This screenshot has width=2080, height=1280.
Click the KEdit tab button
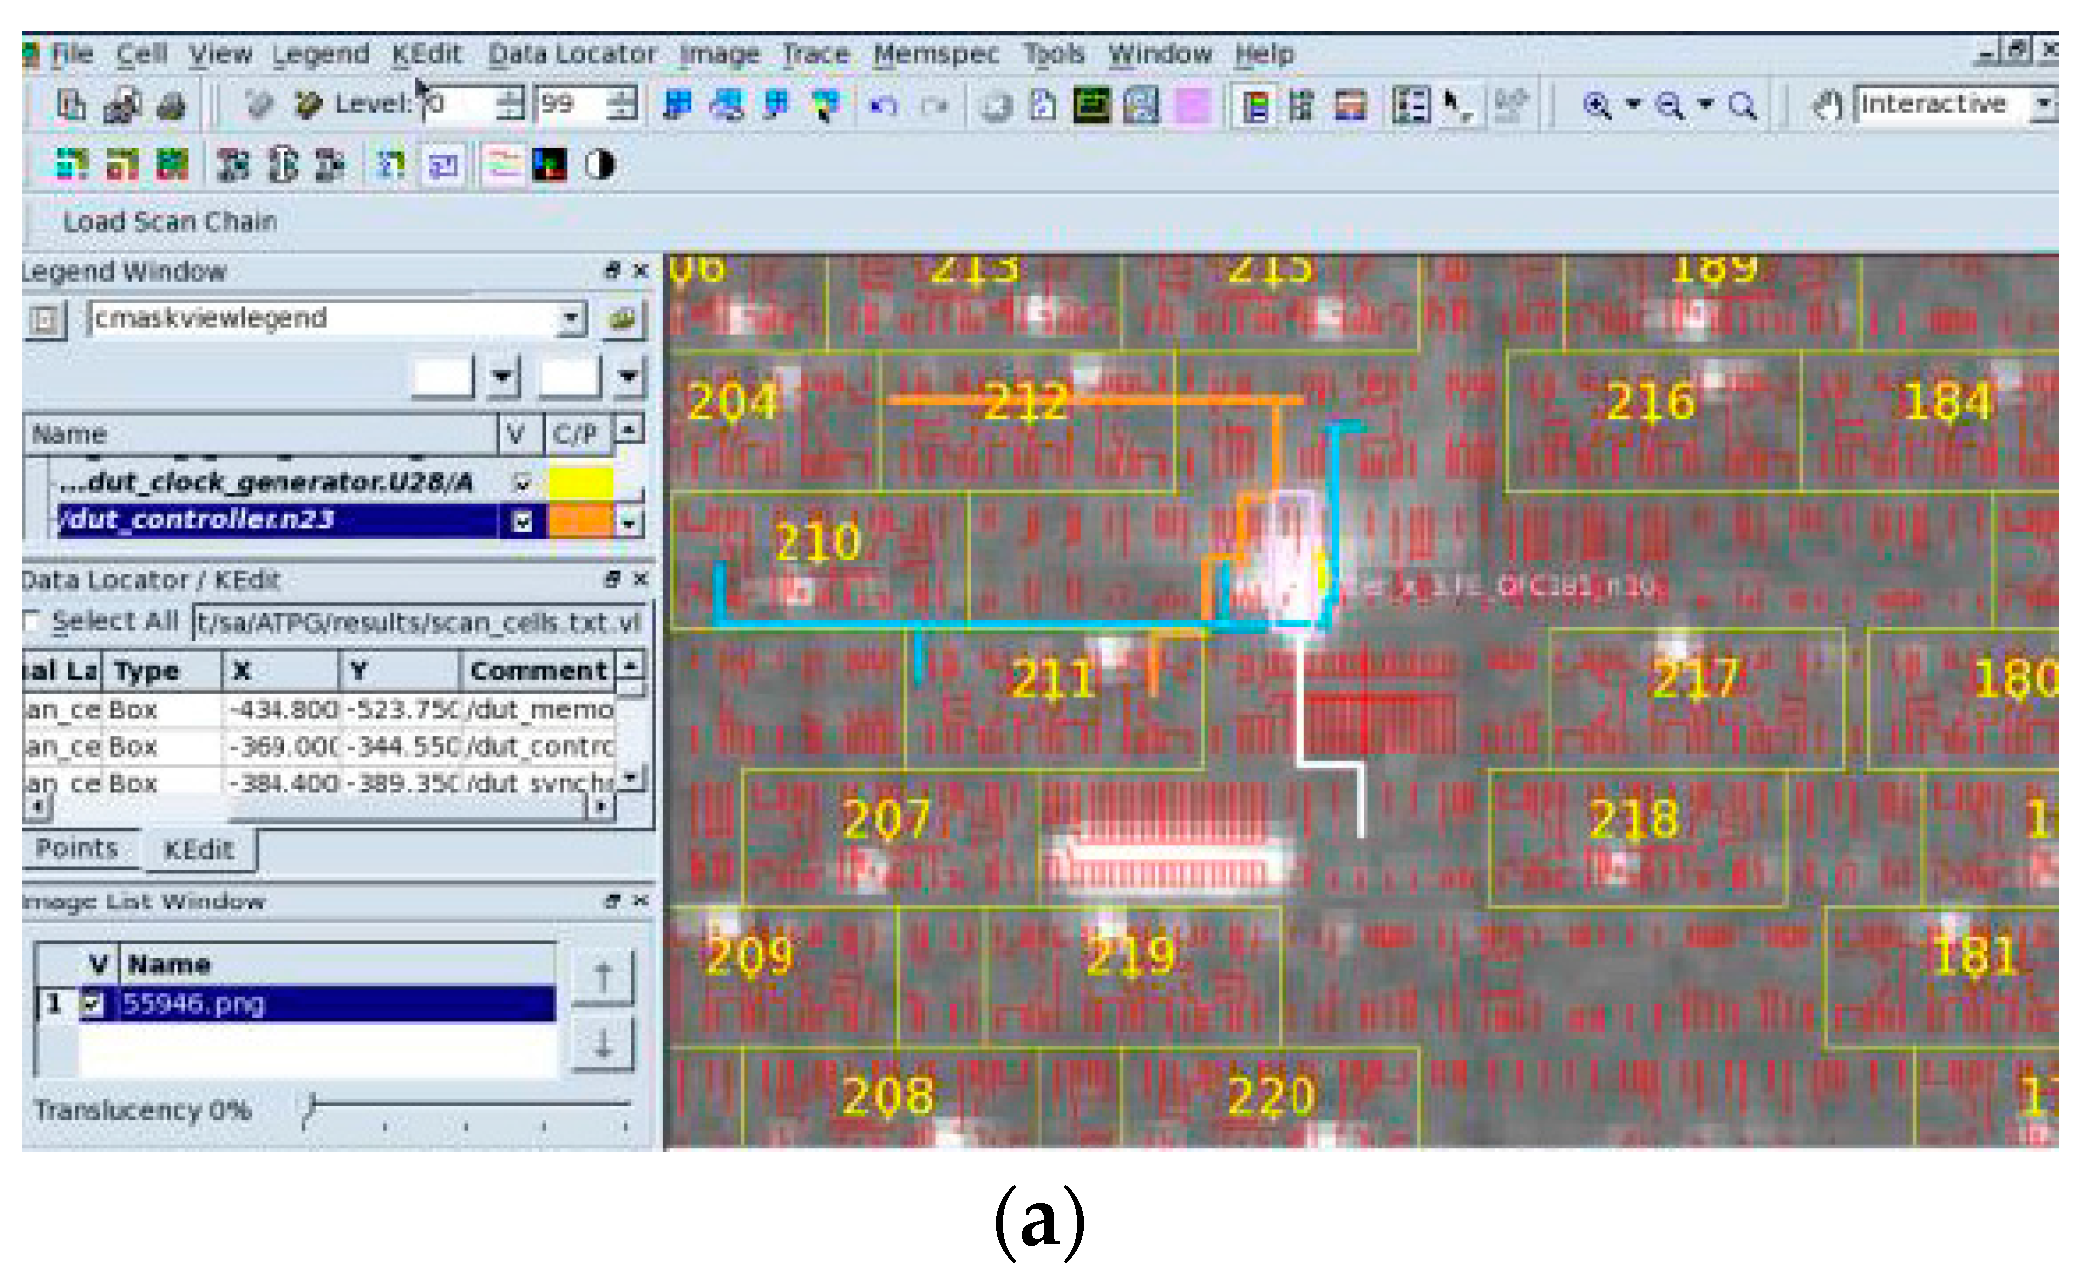[199, 849]
